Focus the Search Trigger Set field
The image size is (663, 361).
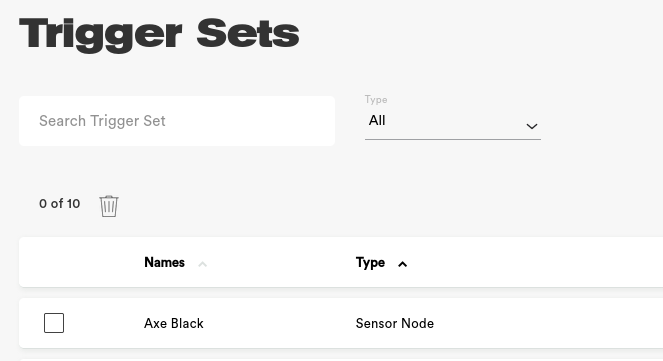pyautogui.click(x=177, y=121)
